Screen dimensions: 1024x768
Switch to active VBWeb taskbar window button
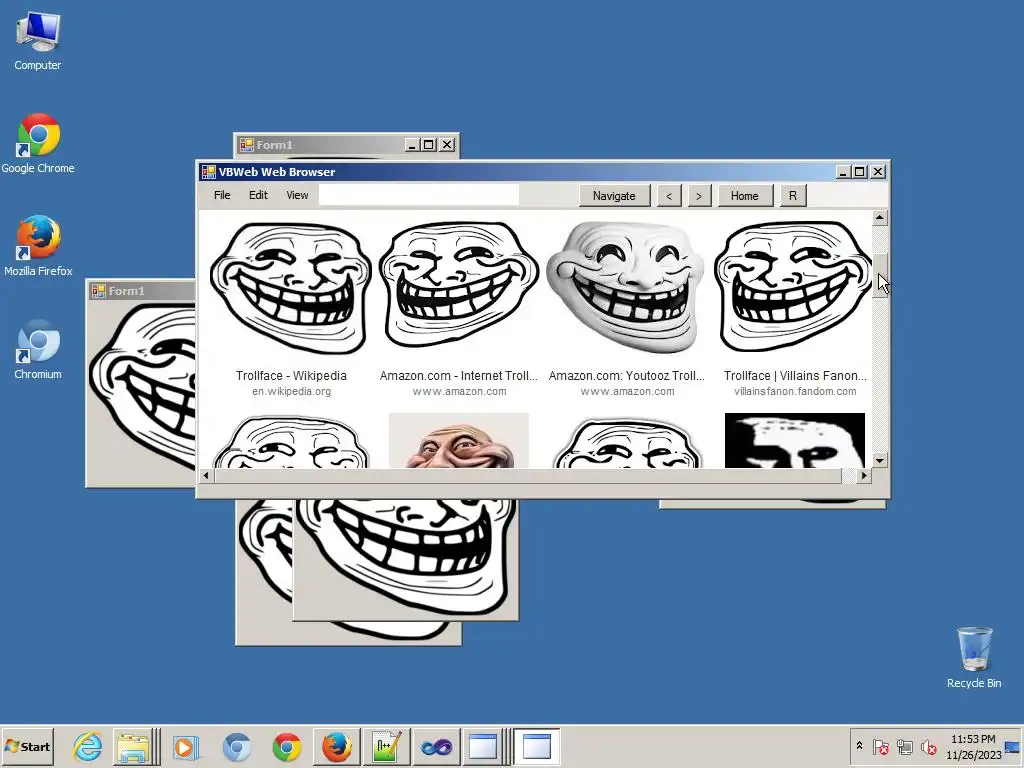(x=537, y=746)
